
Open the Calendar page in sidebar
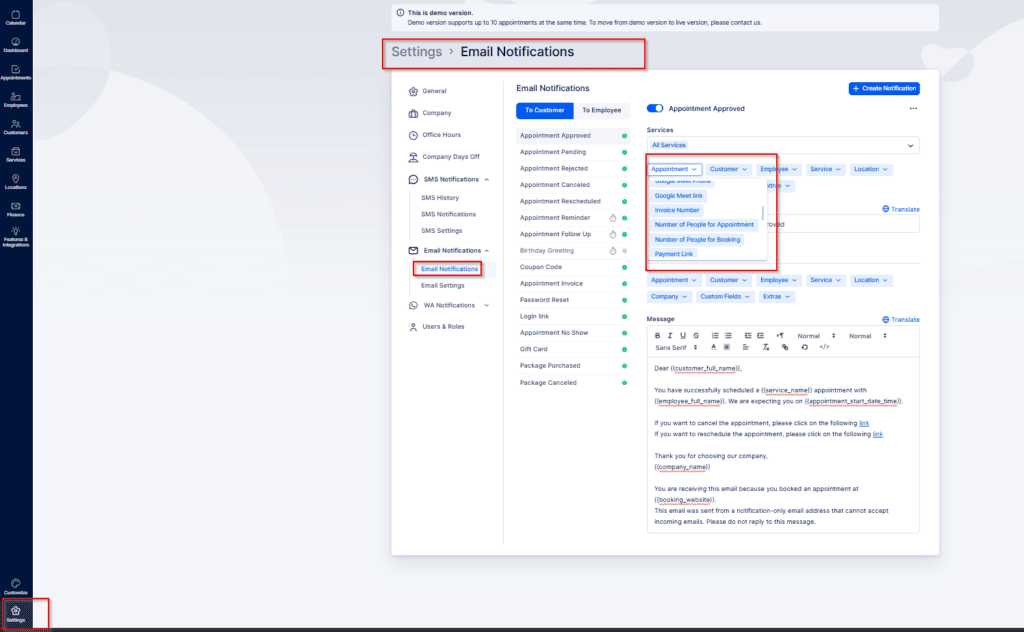[x=16, y=18]
